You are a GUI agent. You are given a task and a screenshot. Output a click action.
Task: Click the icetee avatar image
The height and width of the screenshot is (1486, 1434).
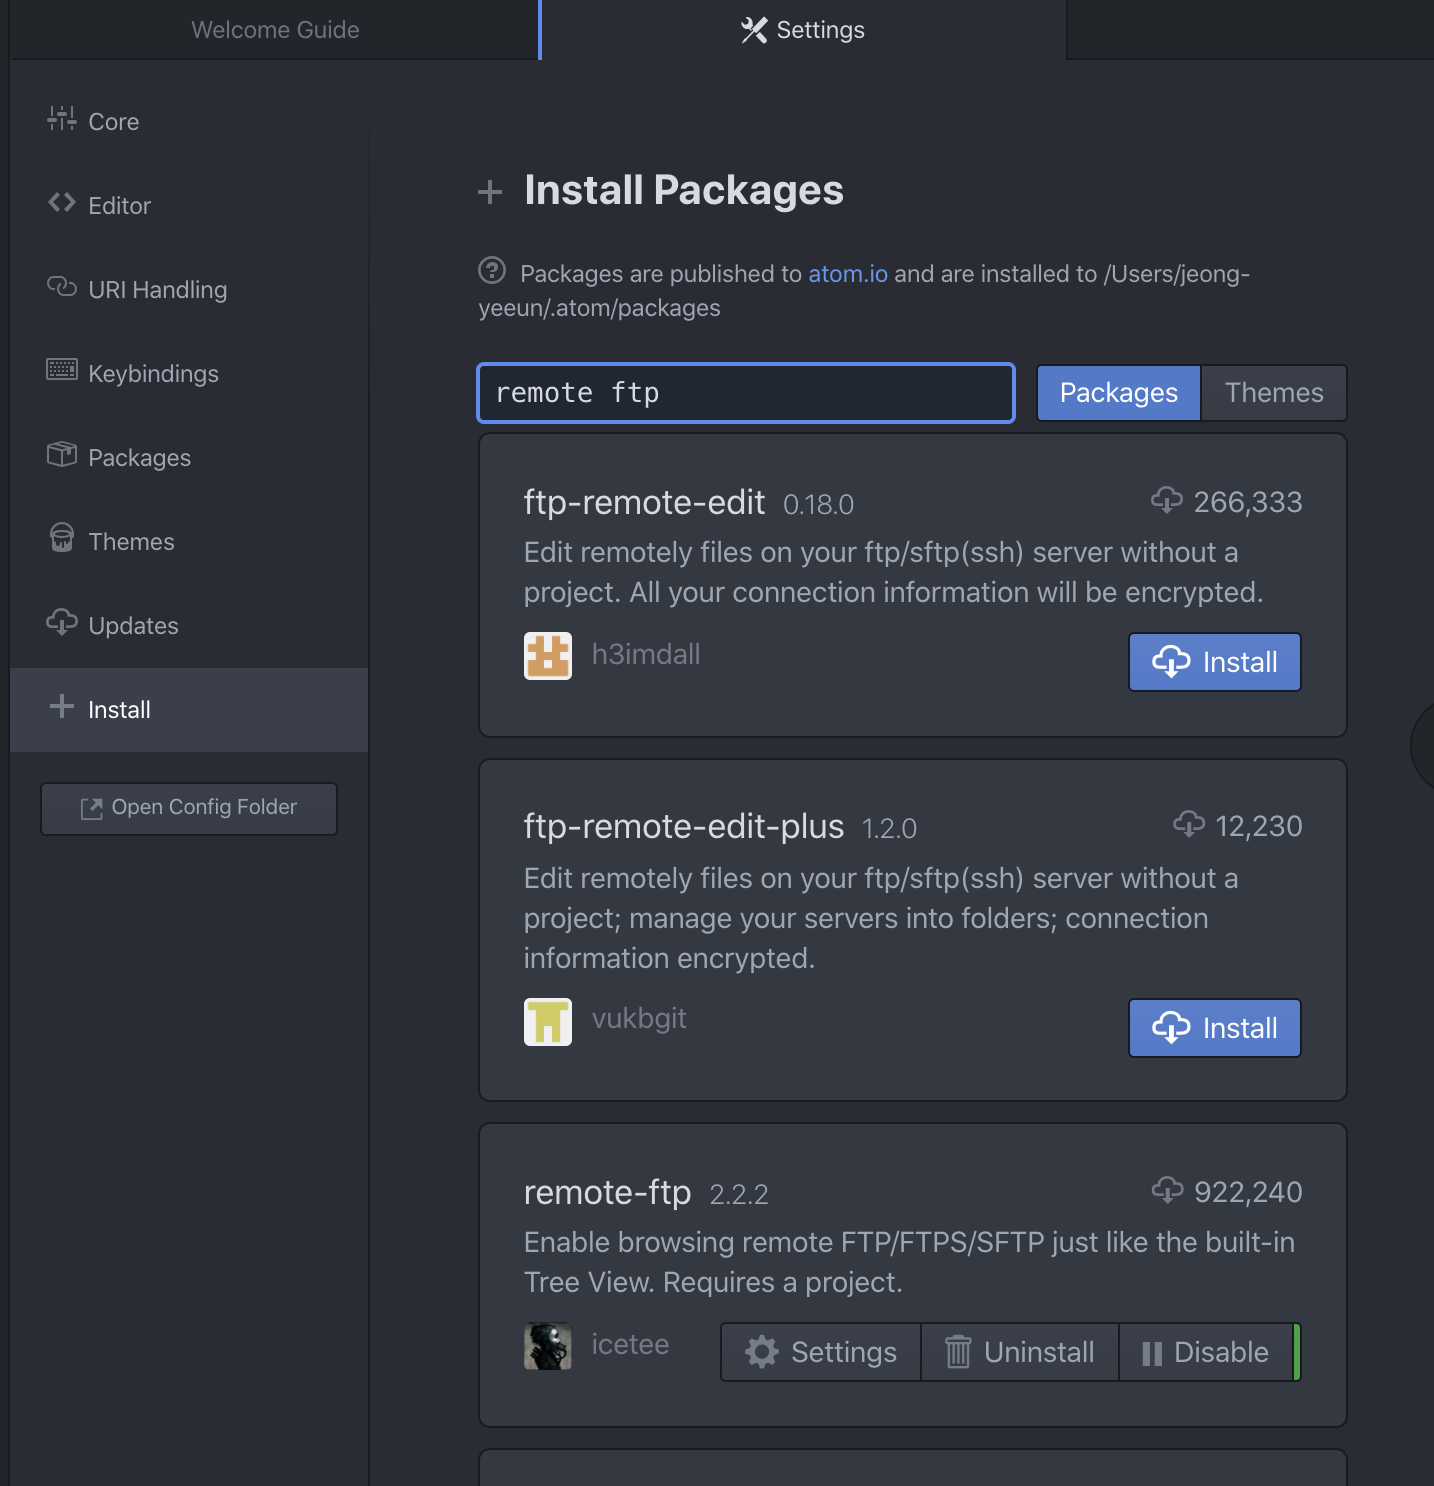click(x=548, y=1346)
